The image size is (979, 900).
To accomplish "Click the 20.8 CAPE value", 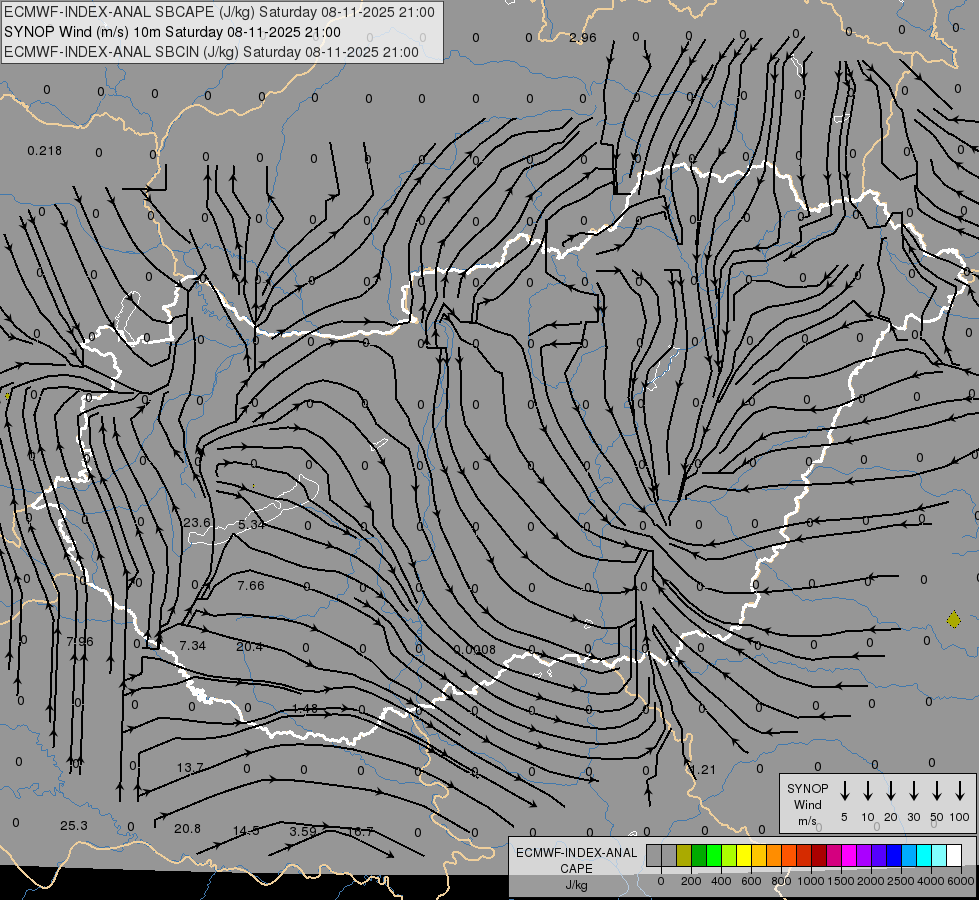I will [x=187, y=829].
